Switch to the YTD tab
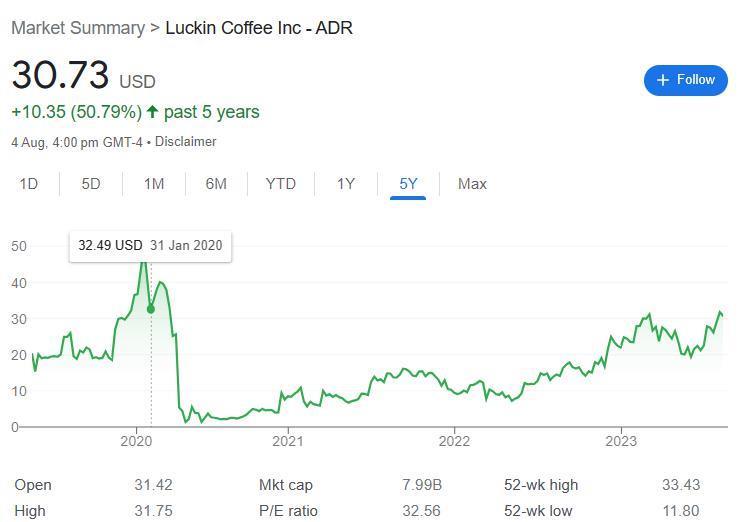Image resolution: width=748 pixels, height=522 pixels. (x=281, y=183)
